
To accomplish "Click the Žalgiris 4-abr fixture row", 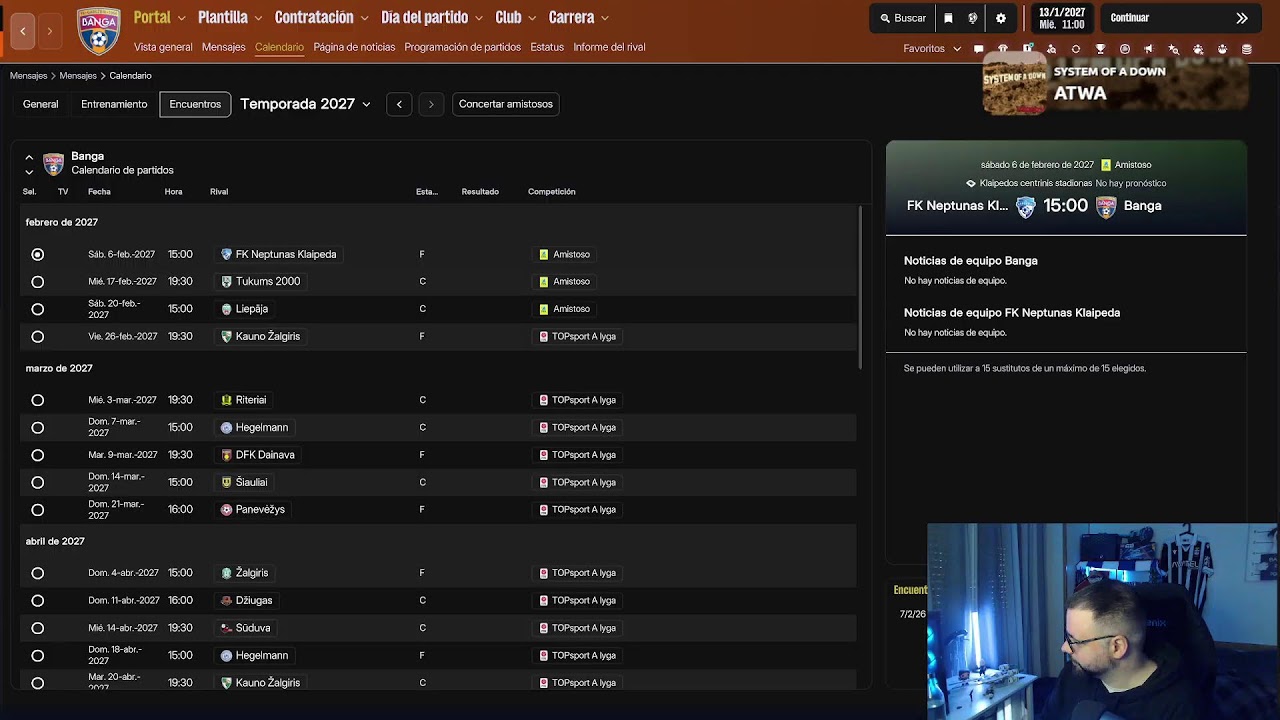I will click(x=440, y=573).
